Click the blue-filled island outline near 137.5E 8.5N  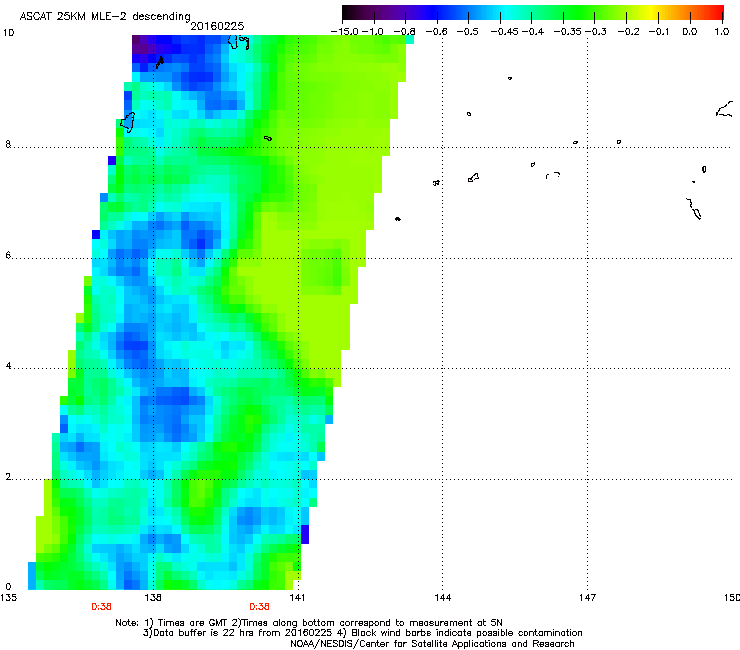[127, 122]
